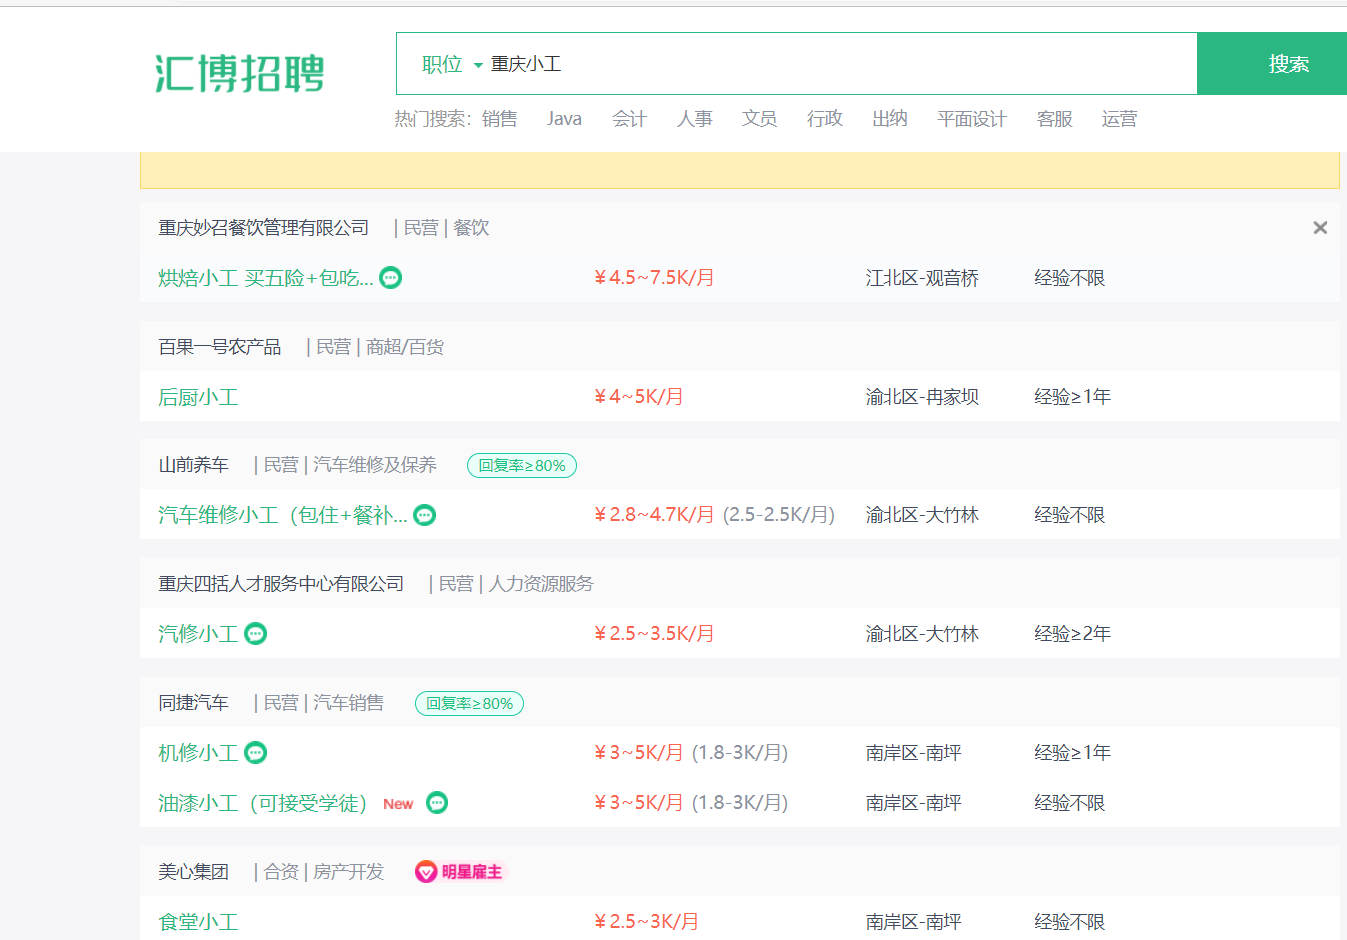Select hot search term 出纳
1347x940 pixels.
890,119
